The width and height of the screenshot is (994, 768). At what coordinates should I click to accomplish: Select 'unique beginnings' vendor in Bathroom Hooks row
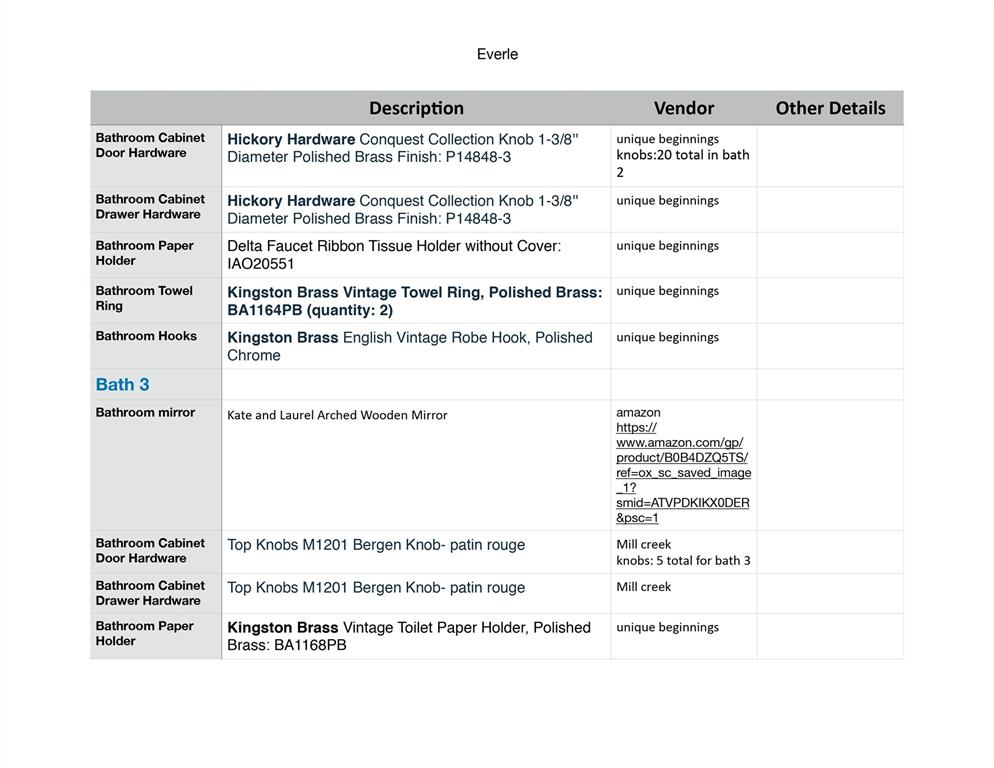(668, 337)
